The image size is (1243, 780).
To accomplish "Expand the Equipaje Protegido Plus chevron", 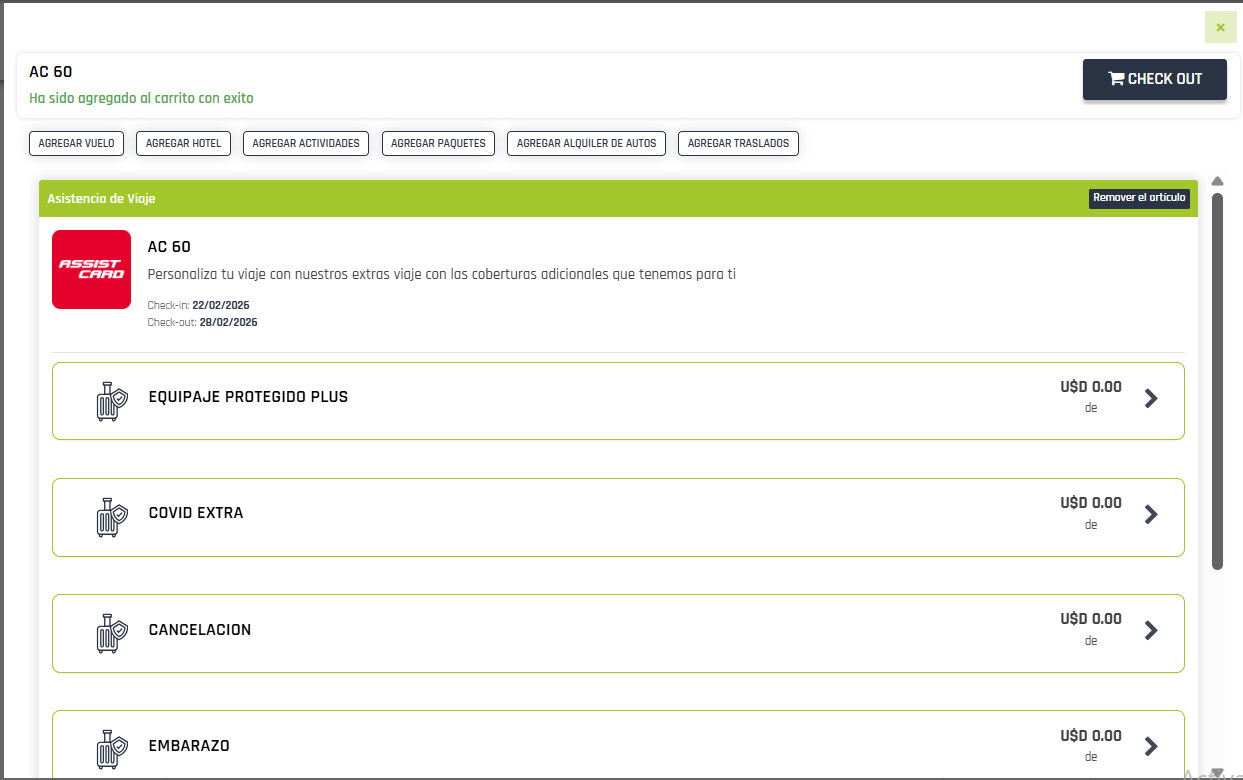I will (x=1151, y=398).
